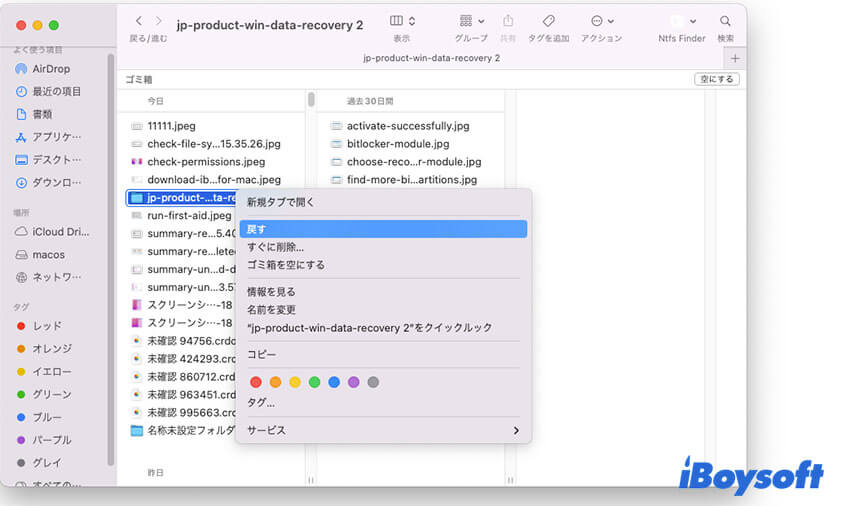The width and height of the screenshot is (850, 506).
Task: Filter by the グレイ sidebar tag
Action: click(39, 463)
